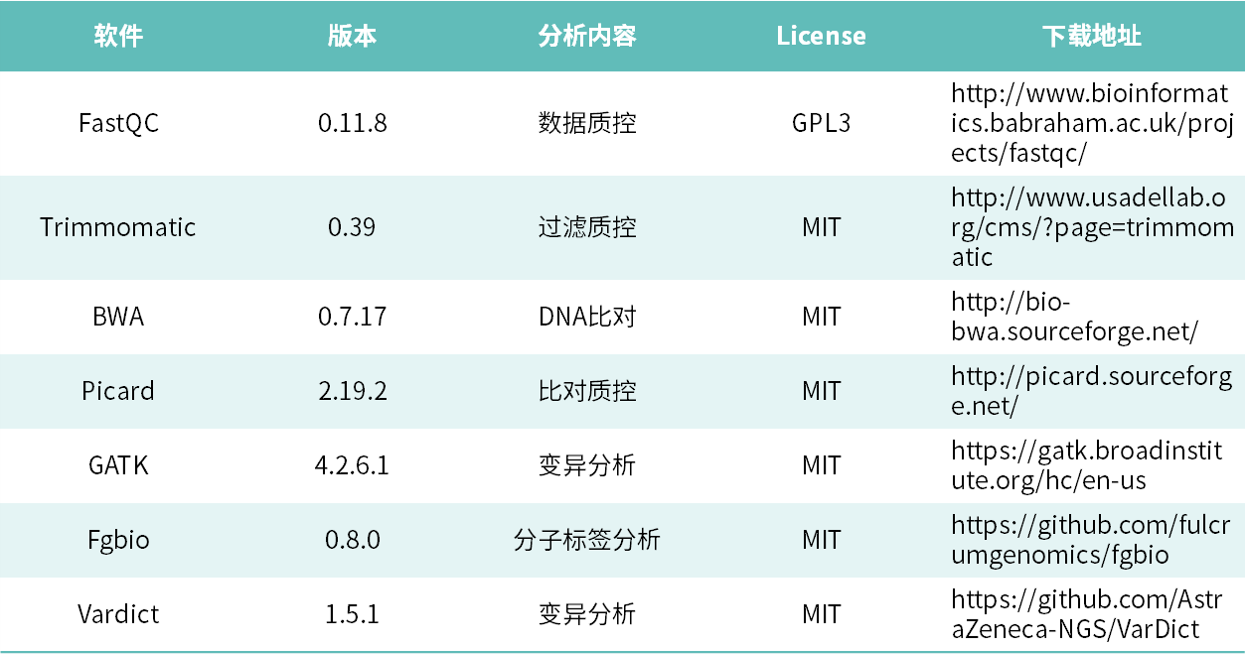Open the bio-bwa.sourceforge.net URL
1246x660 pixels.
pyautogui.click(x=1075, y=317)
